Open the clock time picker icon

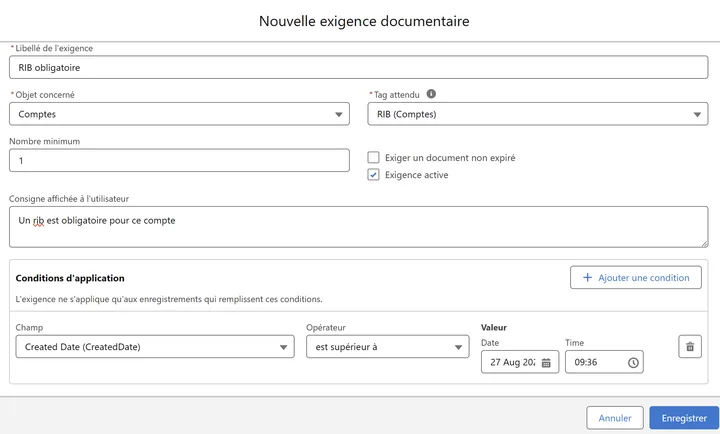[x=633, y=363]
